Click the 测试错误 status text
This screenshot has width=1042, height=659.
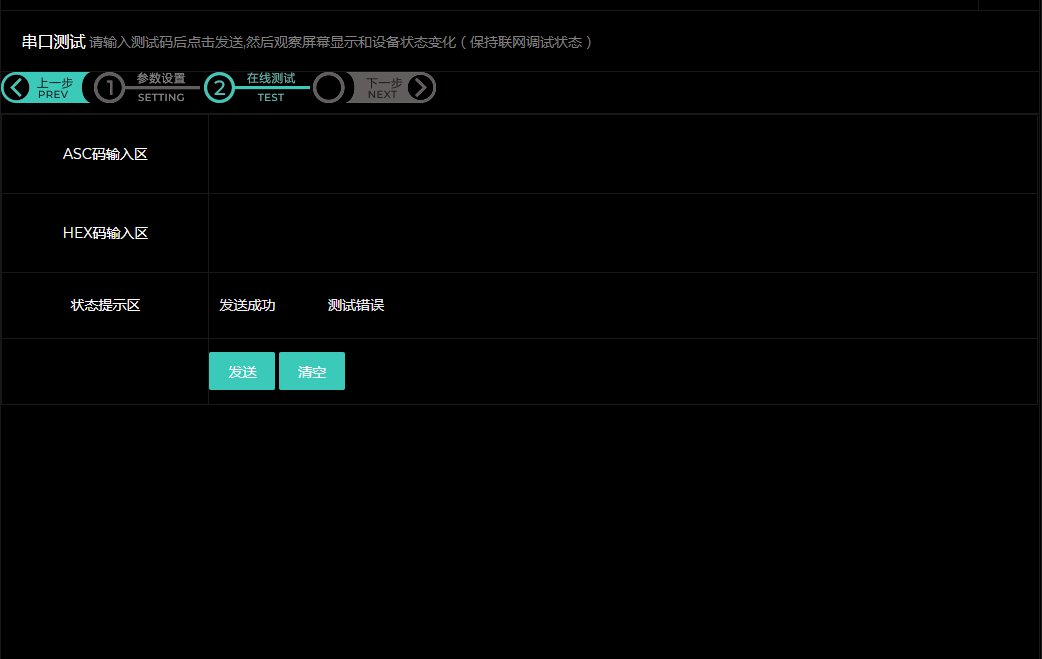[x=356, y=306]
